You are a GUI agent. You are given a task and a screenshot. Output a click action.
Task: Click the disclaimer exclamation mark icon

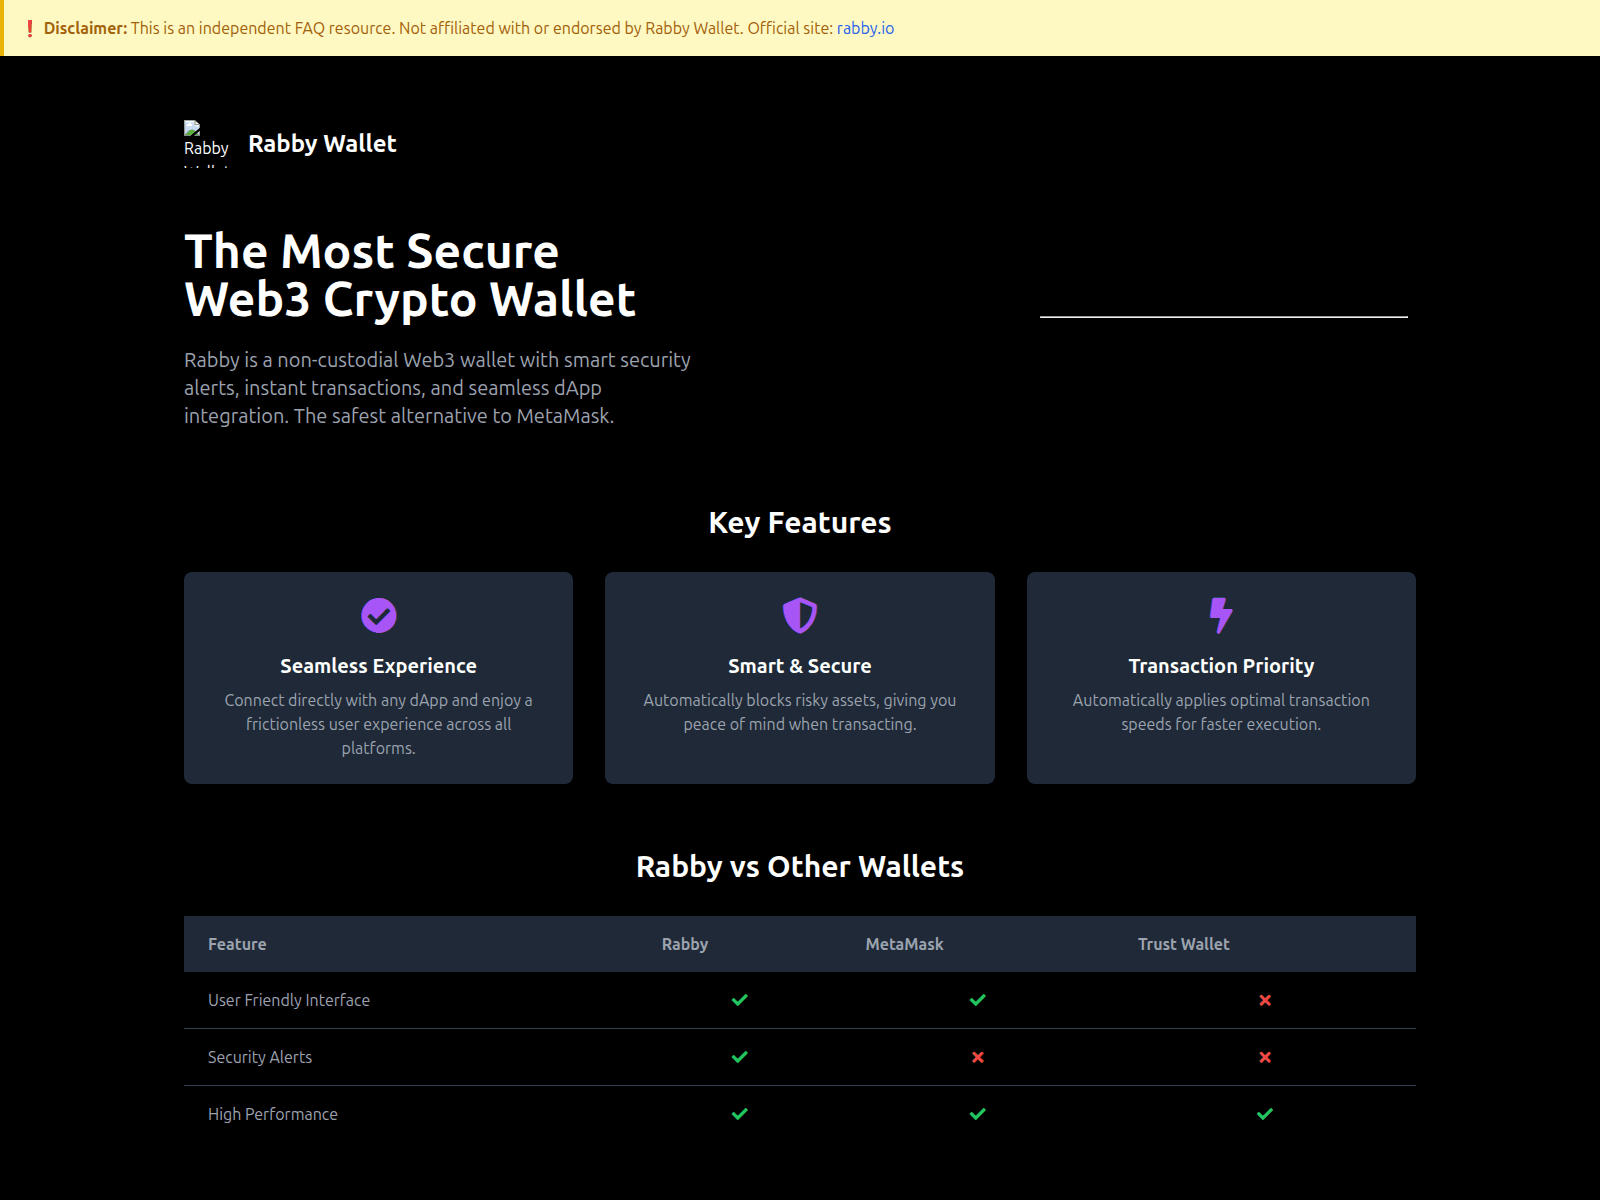tap(29, 28)
